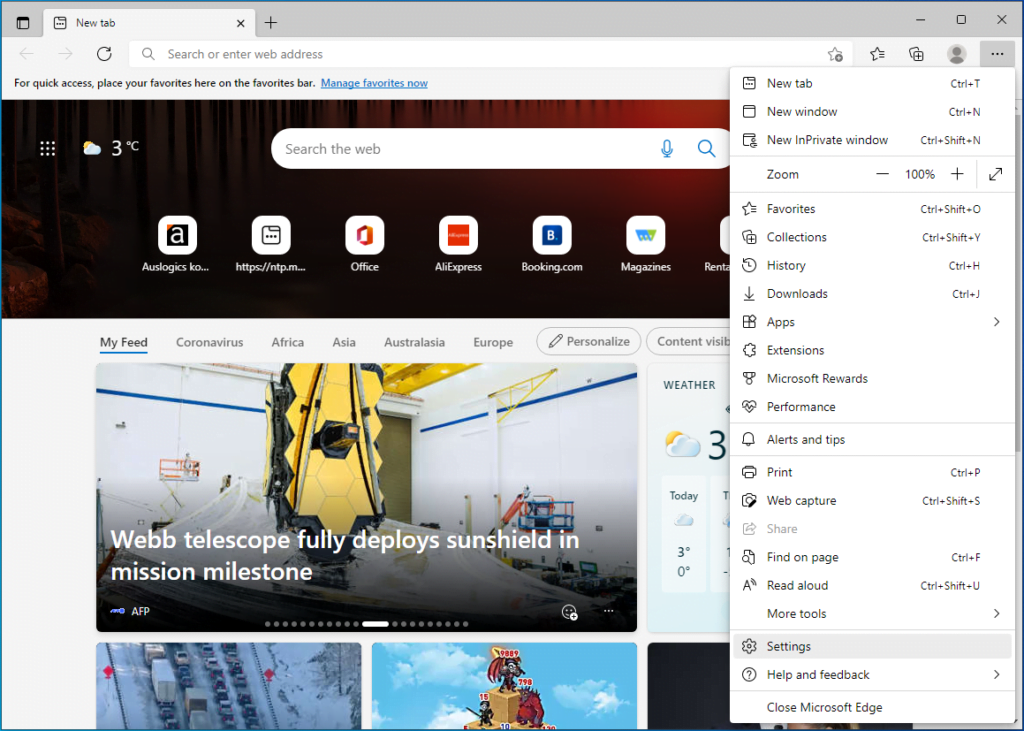Click the Personalize button
Viewport: 1024px width, 731px height.
click(x=588, y=341)
